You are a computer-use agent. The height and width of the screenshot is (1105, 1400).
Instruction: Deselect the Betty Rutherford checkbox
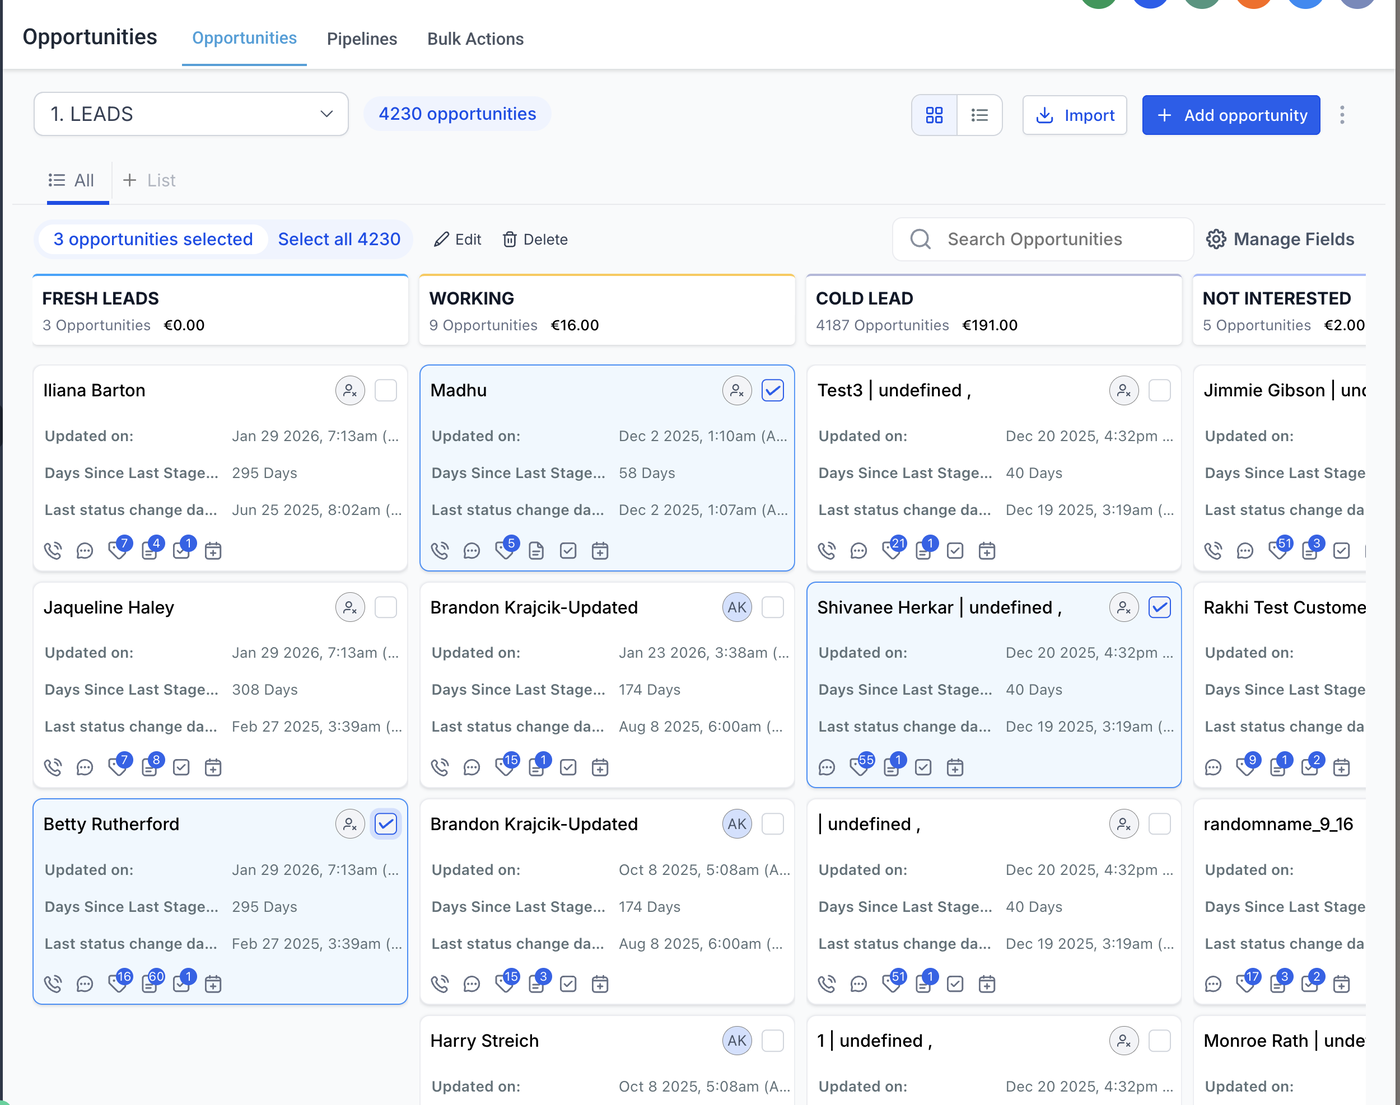pyautogui.click(x=385, y=824)
